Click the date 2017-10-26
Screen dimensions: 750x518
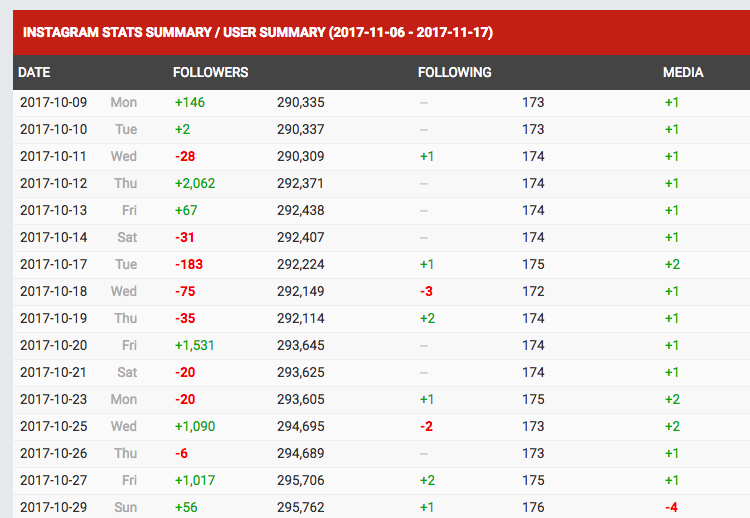[x=54, y=453]
